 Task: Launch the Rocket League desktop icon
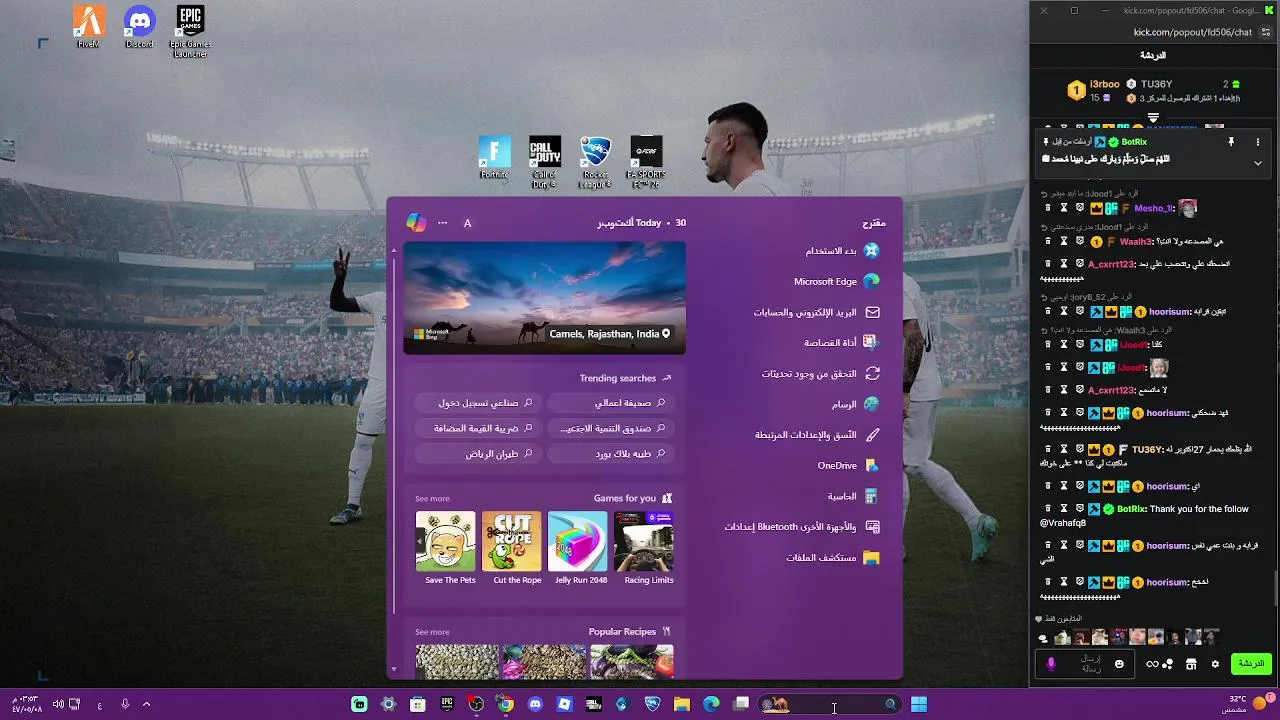pos(596,162)
